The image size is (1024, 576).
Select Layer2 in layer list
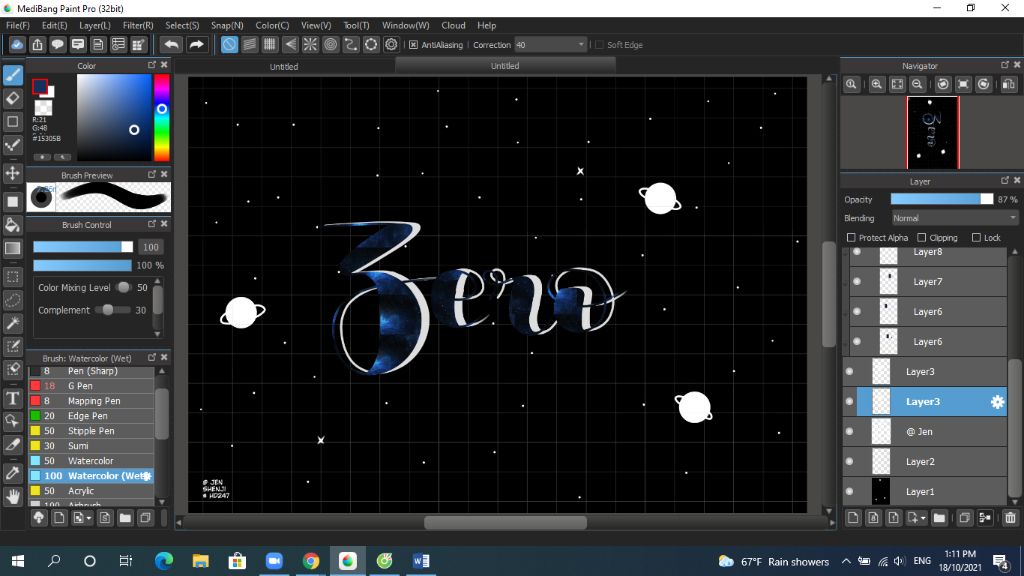925,461
